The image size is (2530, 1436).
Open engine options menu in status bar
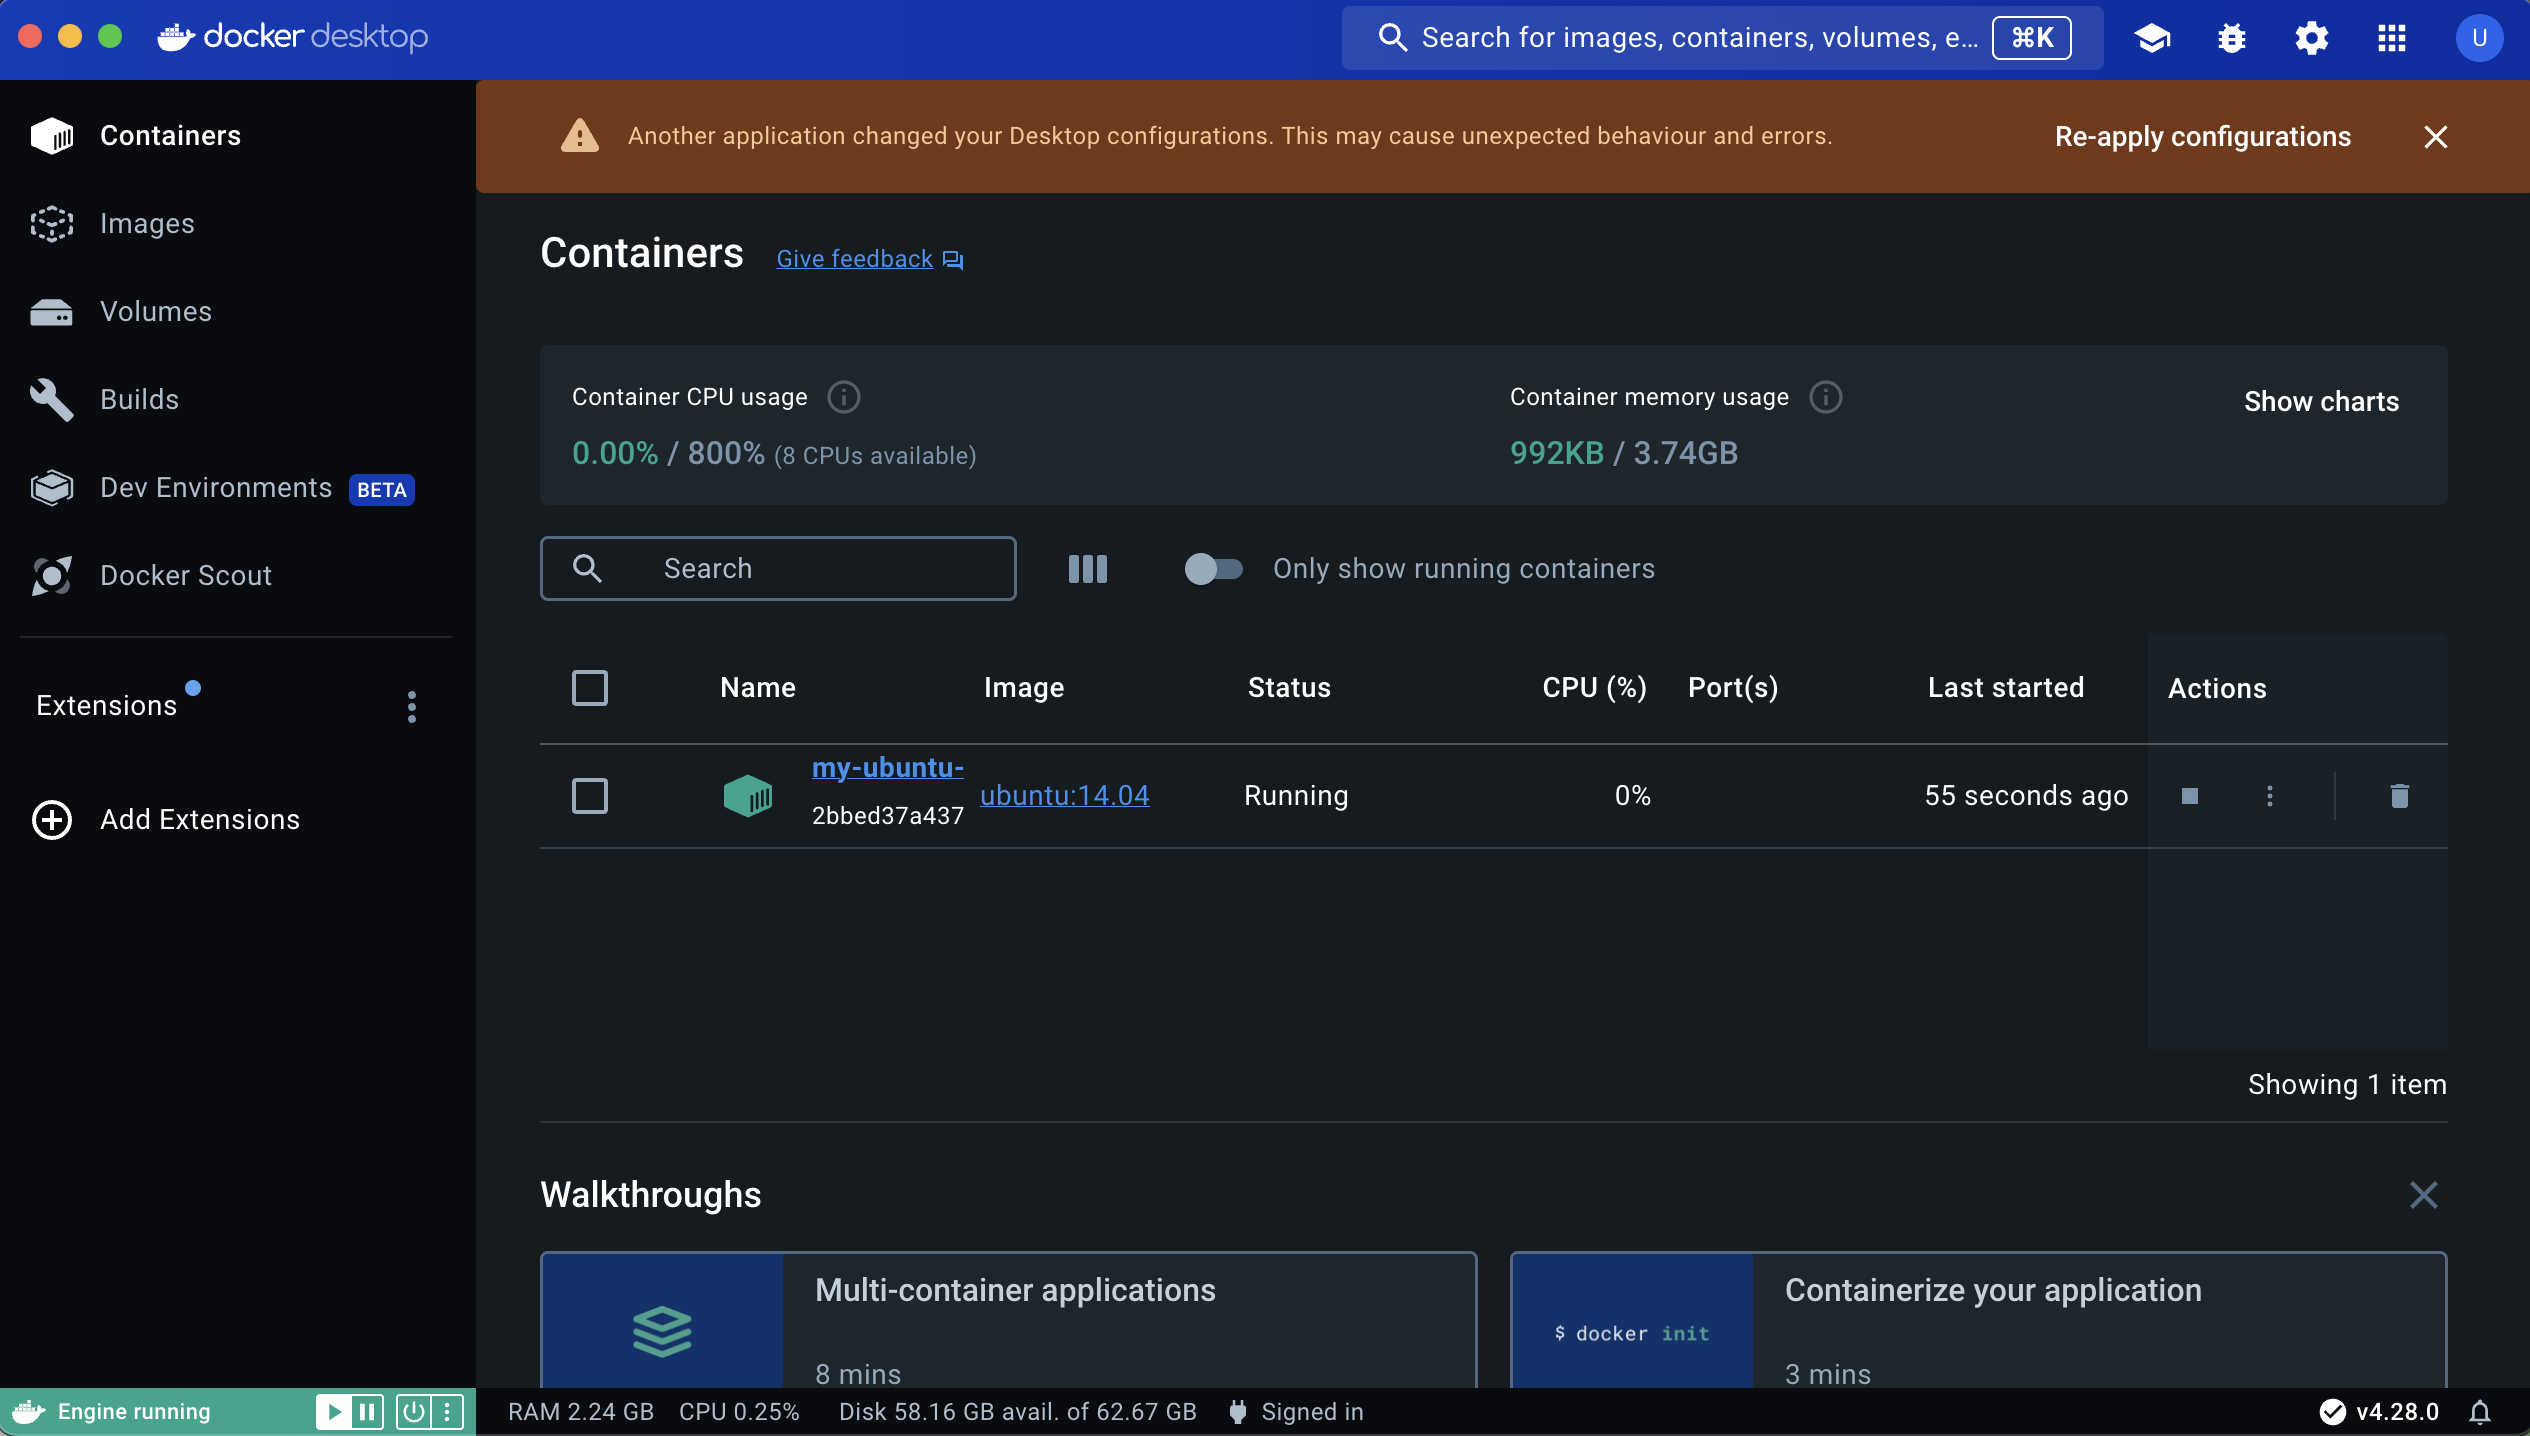(x=447, y=1412)
